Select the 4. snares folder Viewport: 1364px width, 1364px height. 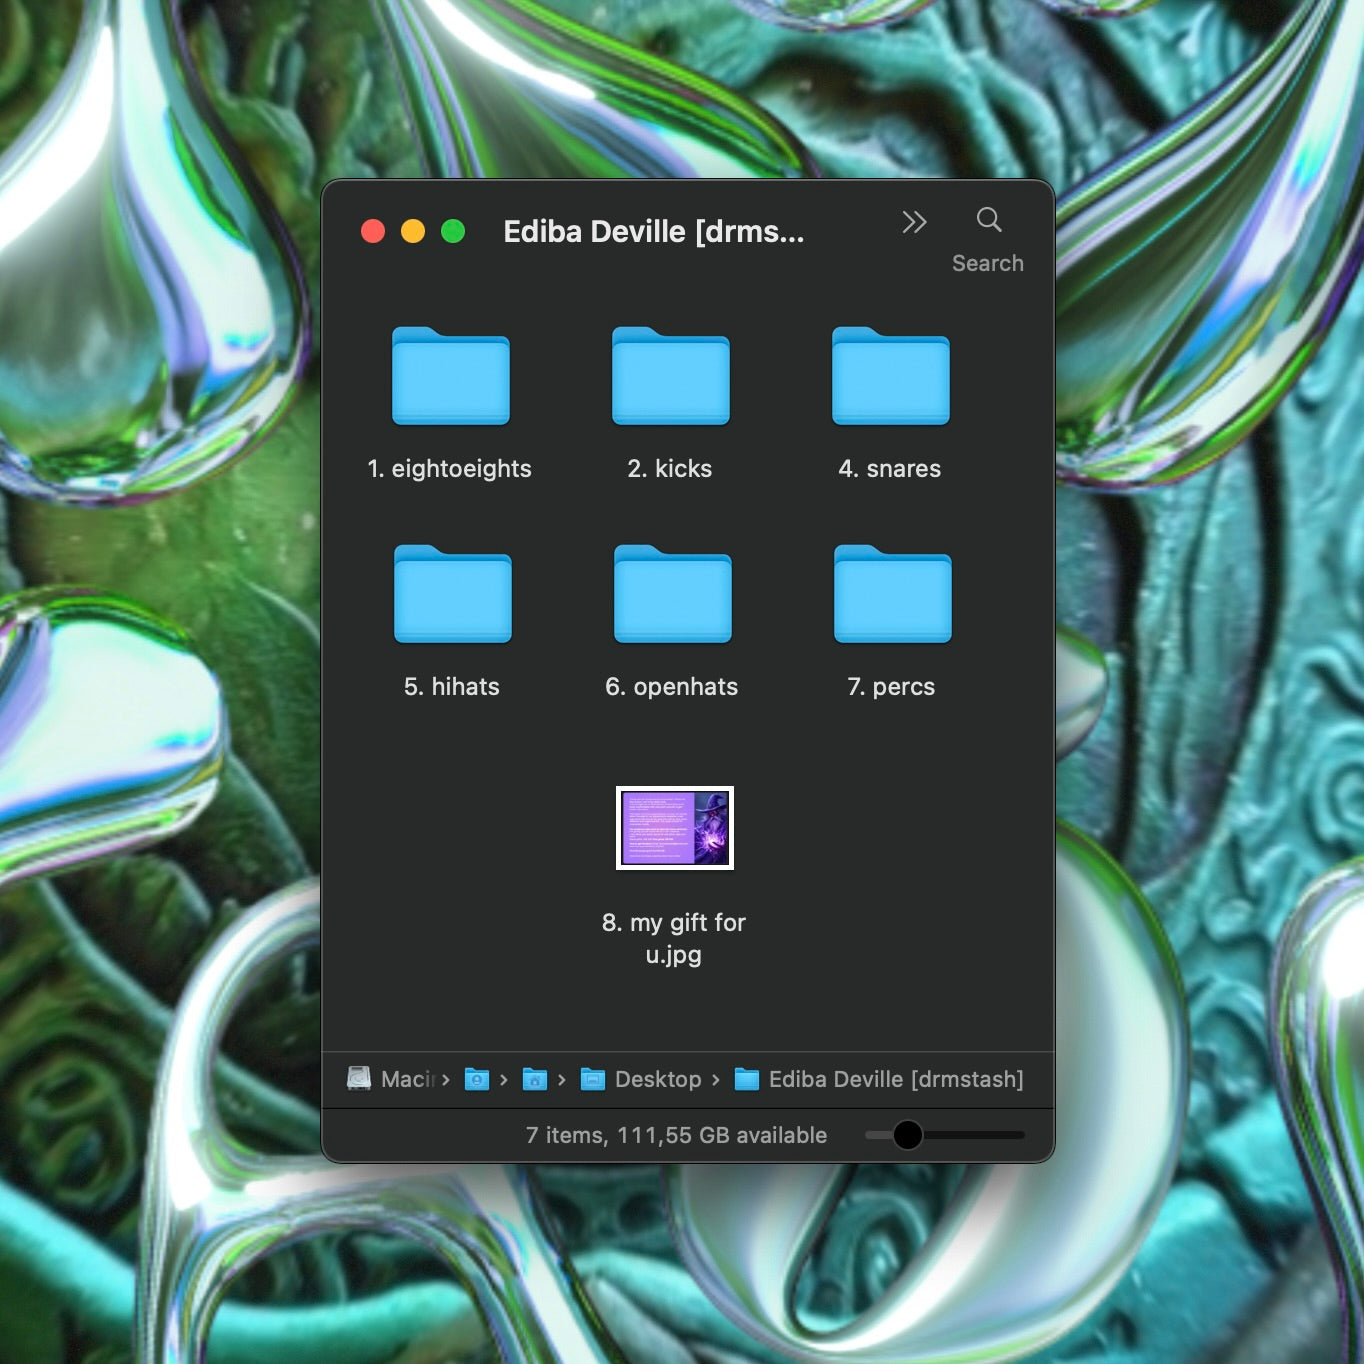coord(890,377)
